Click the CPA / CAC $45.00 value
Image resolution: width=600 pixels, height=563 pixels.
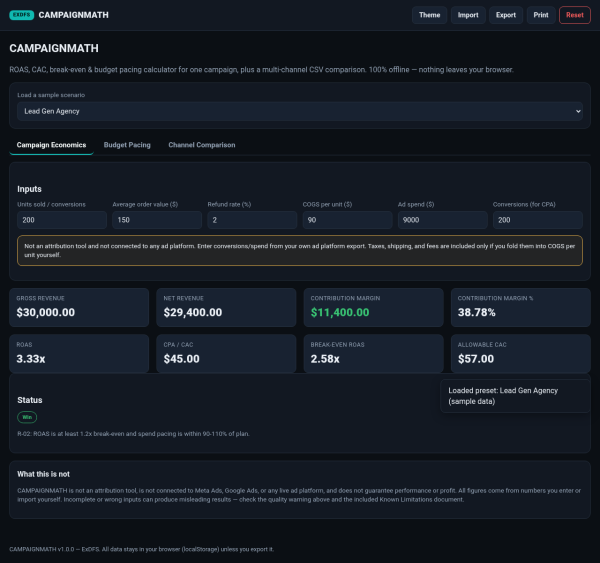(181, 359)
